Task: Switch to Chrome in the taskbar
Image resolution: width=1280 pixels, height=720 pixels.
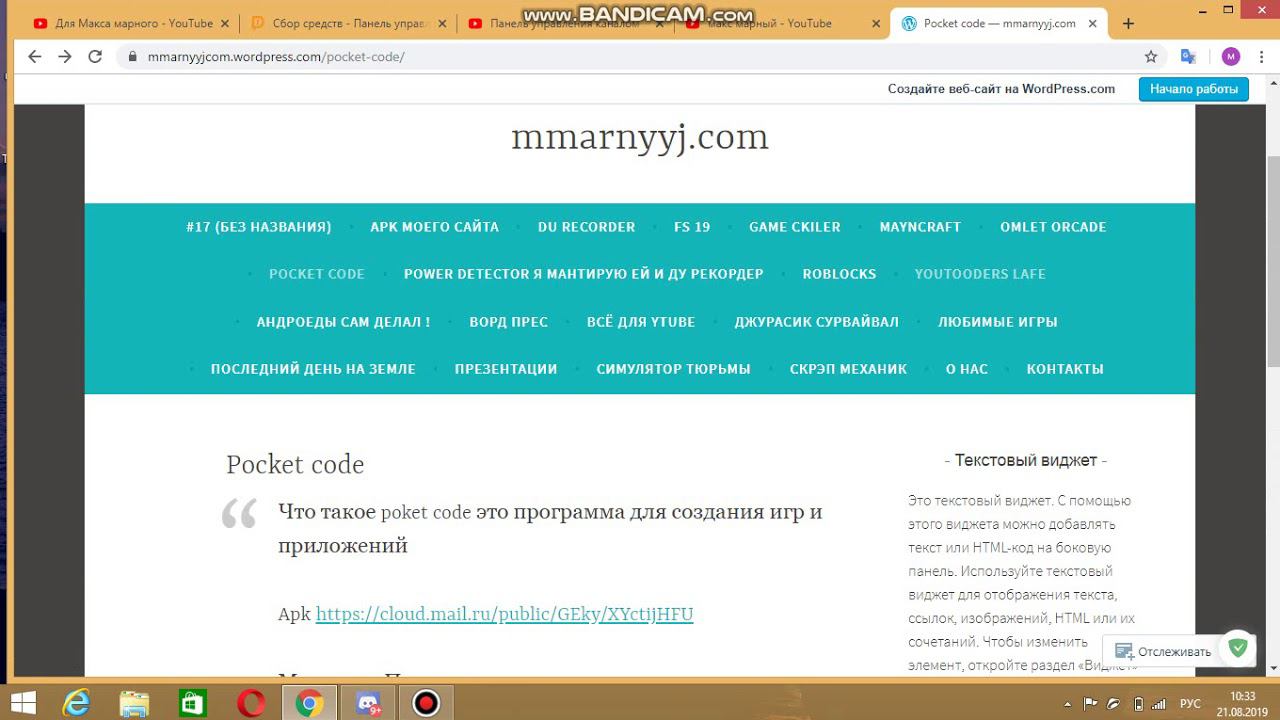Action: pyautogui.click(x=309, y=703)
